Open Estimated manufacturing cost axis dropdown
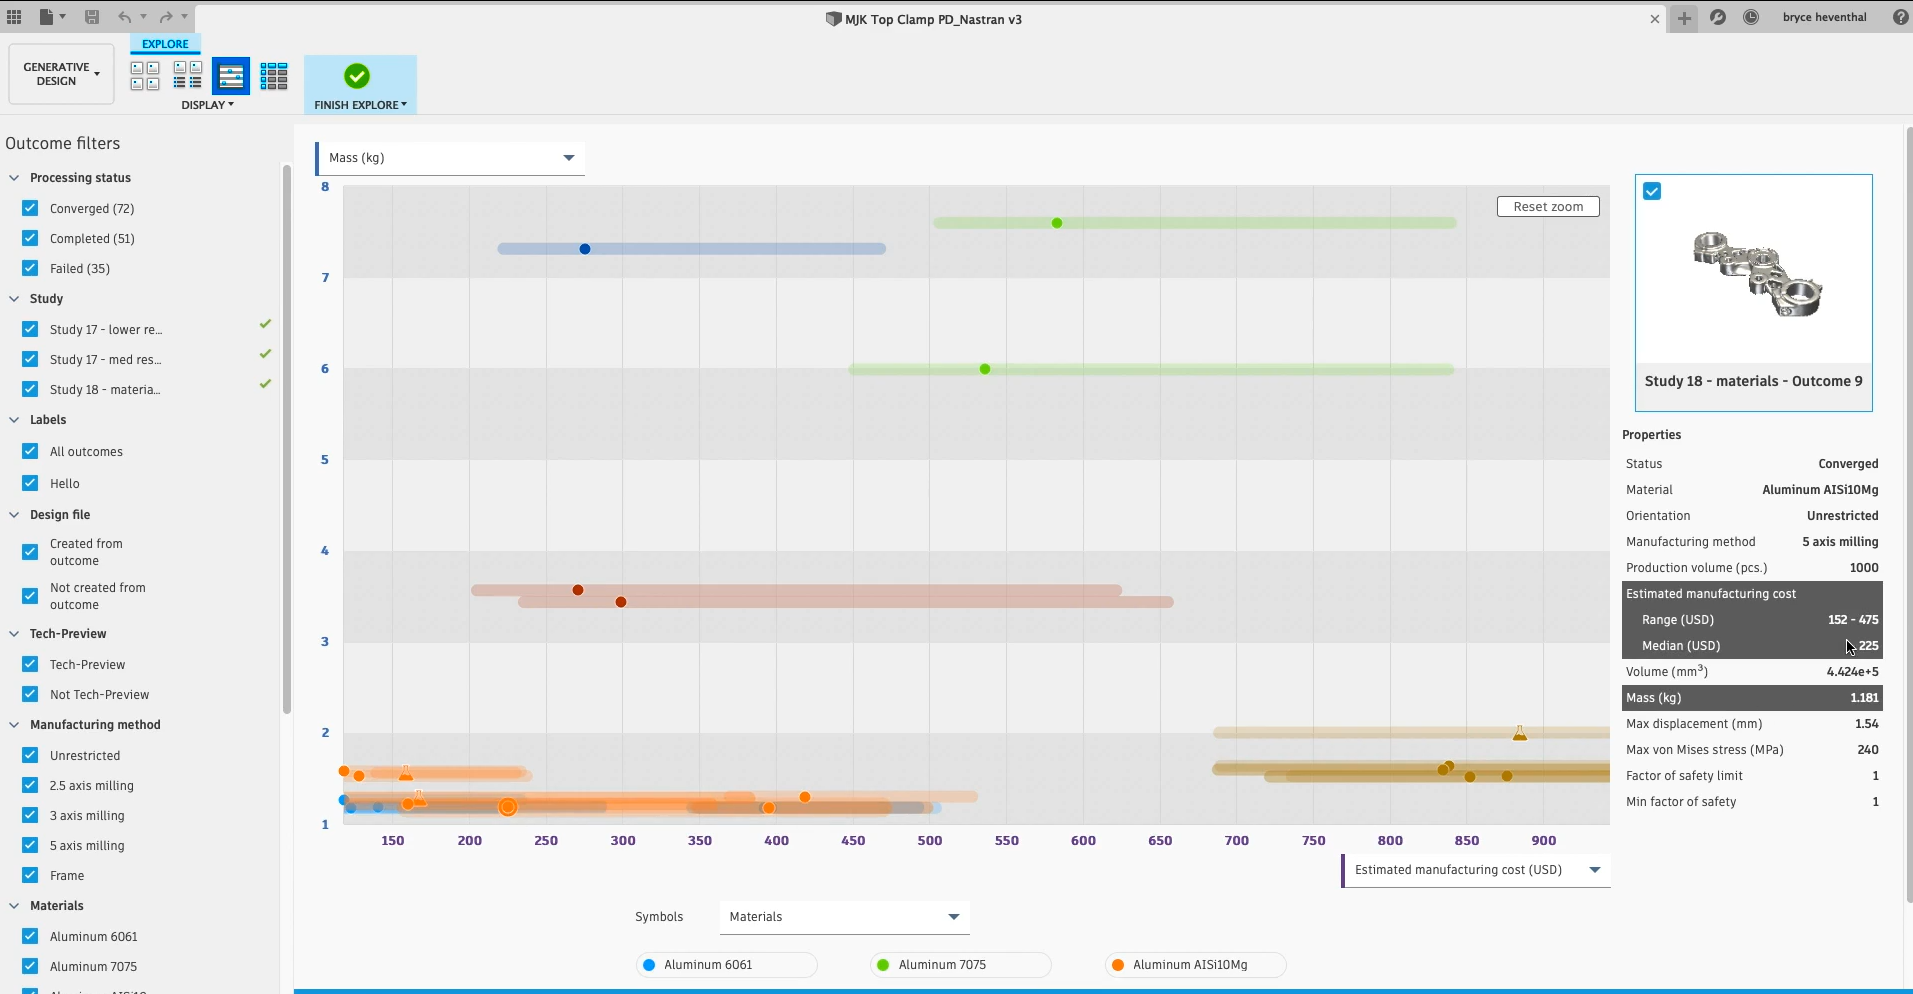 click(x=1476, y=870)
